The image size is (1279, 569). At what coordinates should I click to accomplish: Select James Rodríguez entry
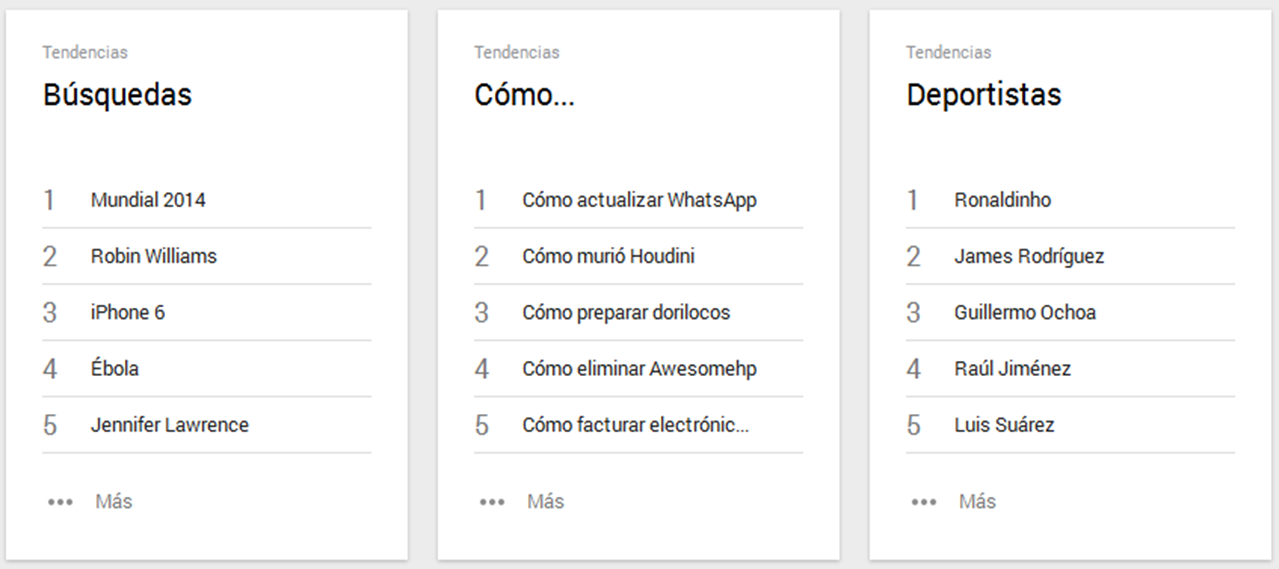click(1029, 256)
